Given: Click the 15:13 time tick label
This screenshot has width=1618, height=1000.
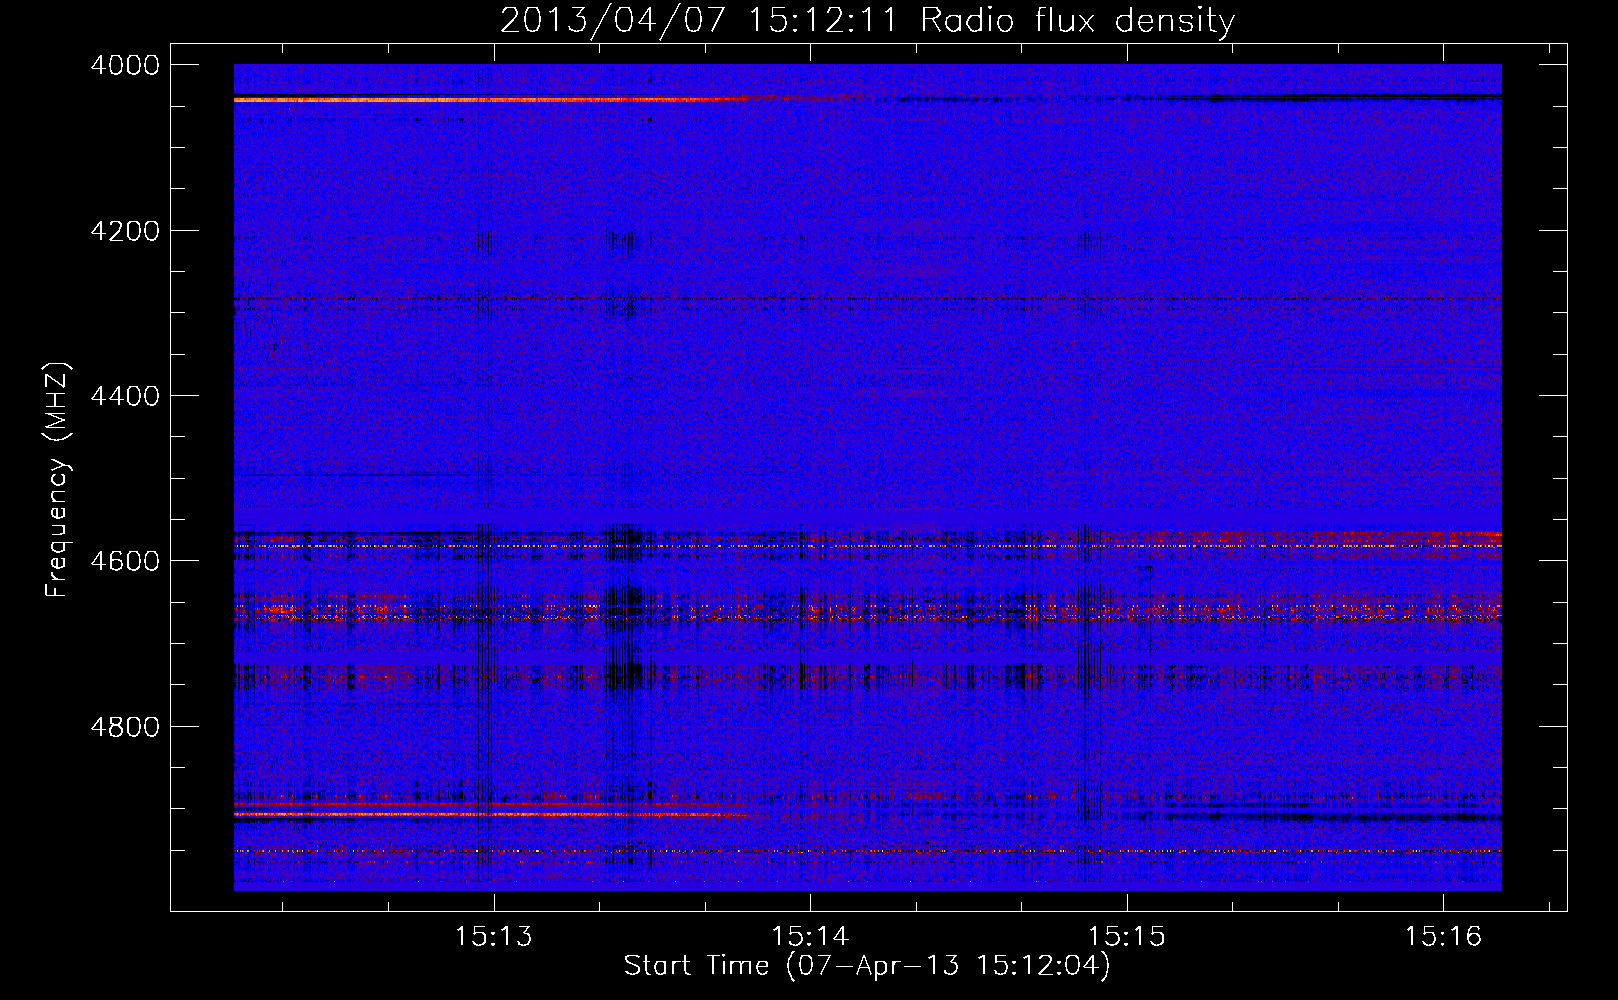Looking at the screenshot, I should [494, 936].
